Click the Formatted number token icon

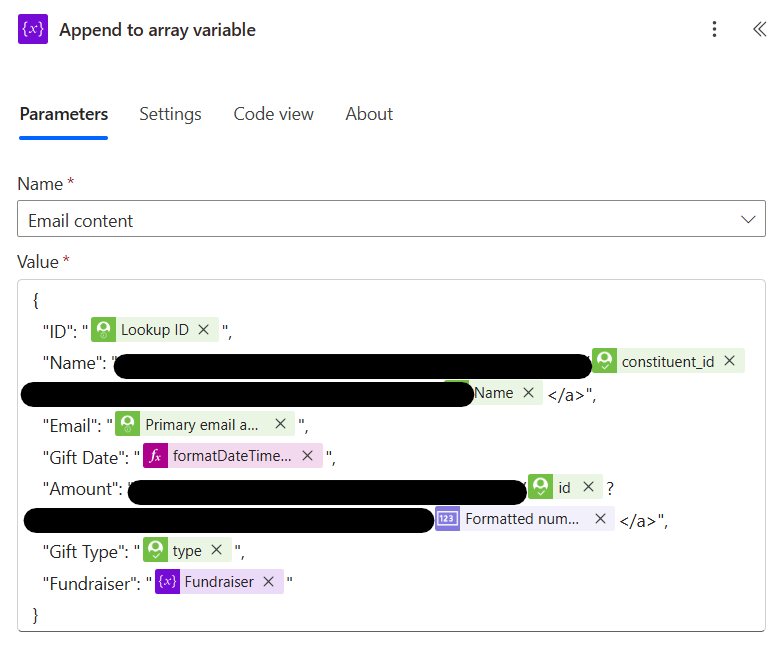[447, 519]
